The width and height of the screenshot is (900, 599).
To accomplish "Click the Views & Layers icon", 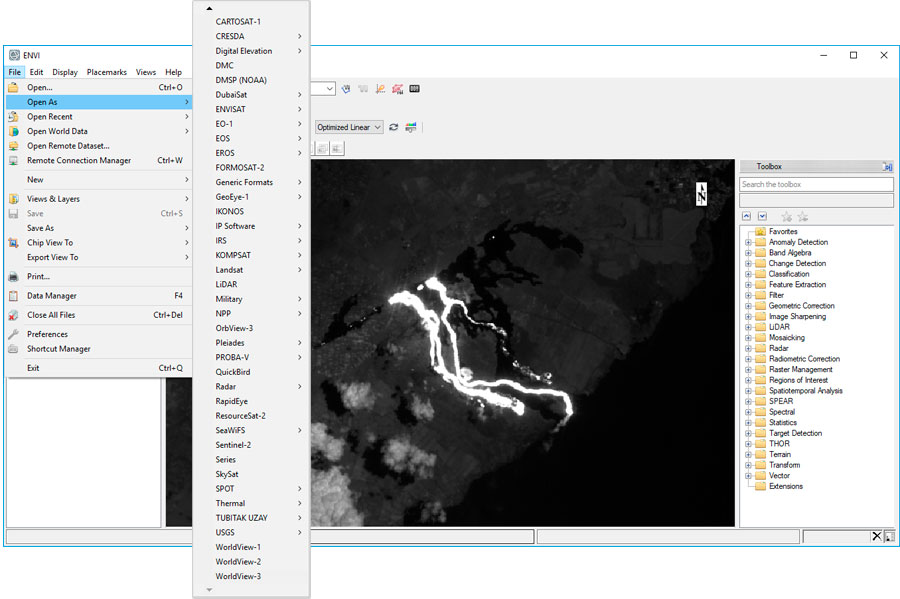I will pos(13,199).
